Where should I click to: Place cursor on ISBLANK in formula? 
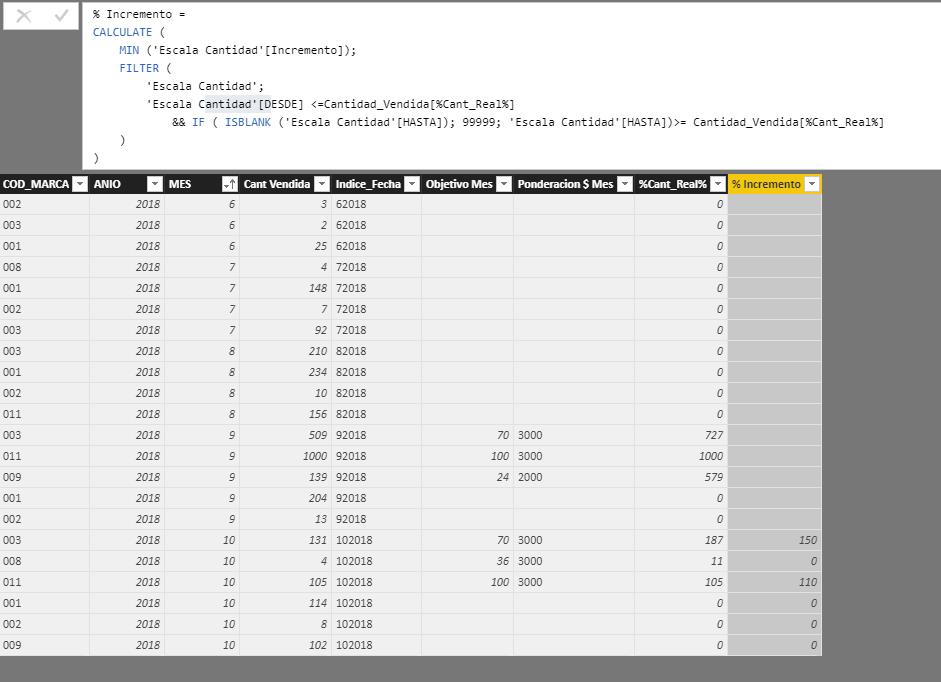[x=248, y=122]
